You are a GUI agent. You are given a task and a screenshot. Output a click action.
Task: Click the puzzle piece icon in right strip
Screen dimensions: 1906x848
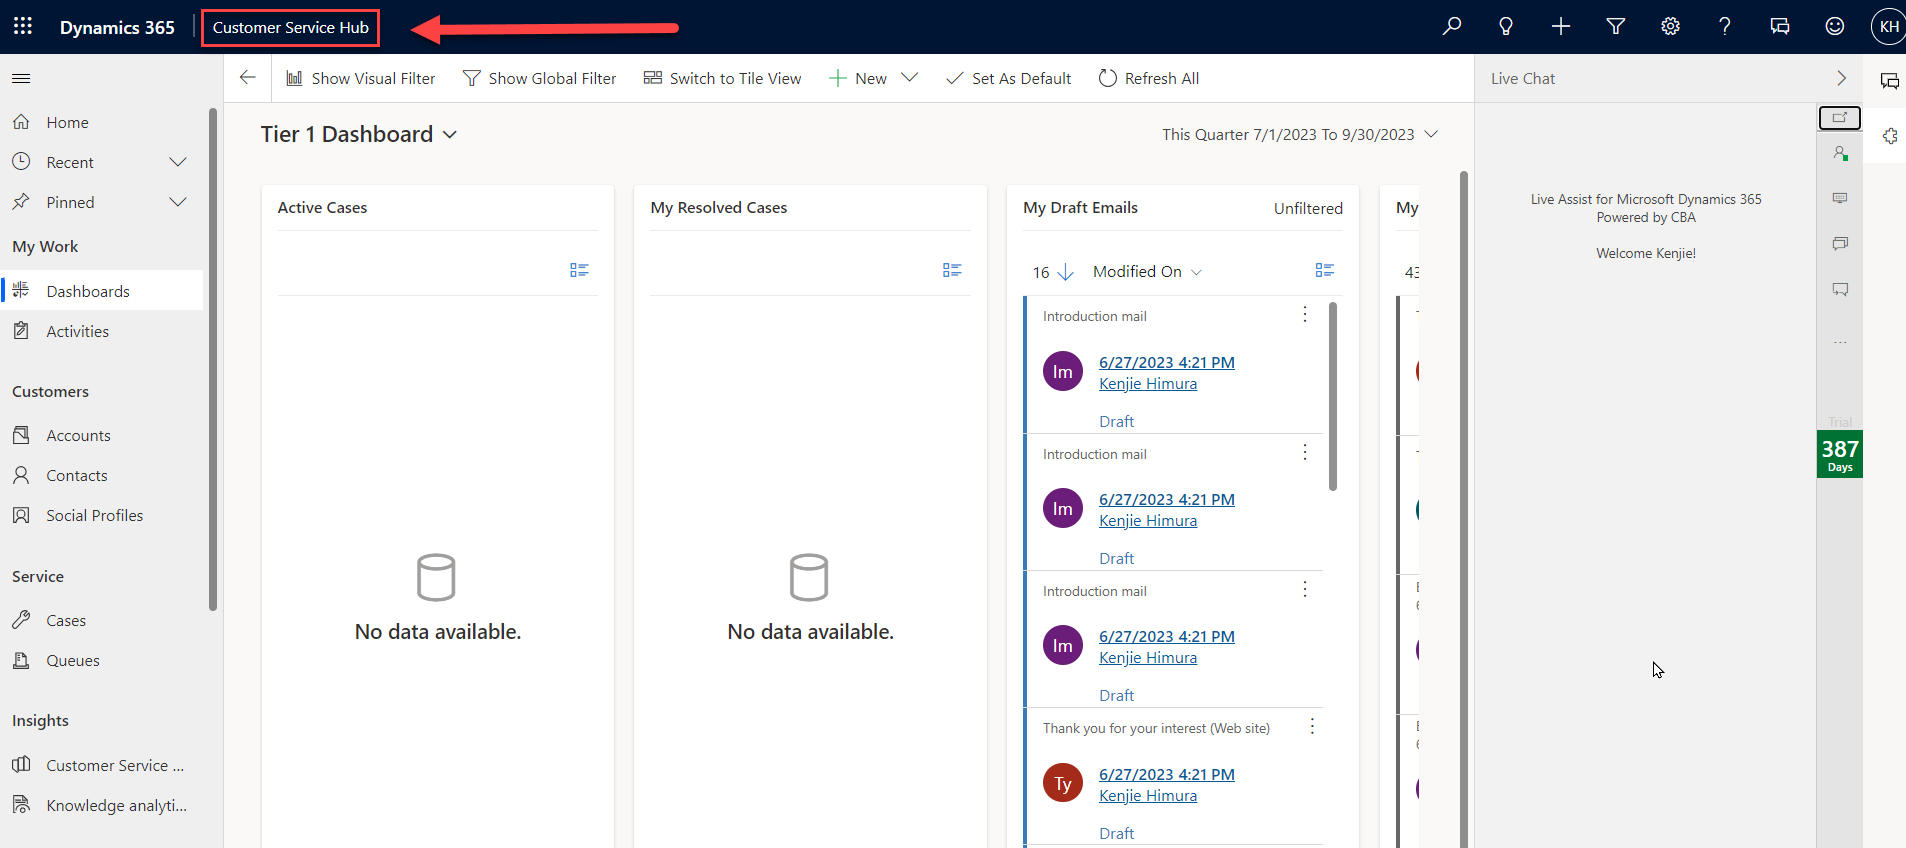click(1890, 136)
